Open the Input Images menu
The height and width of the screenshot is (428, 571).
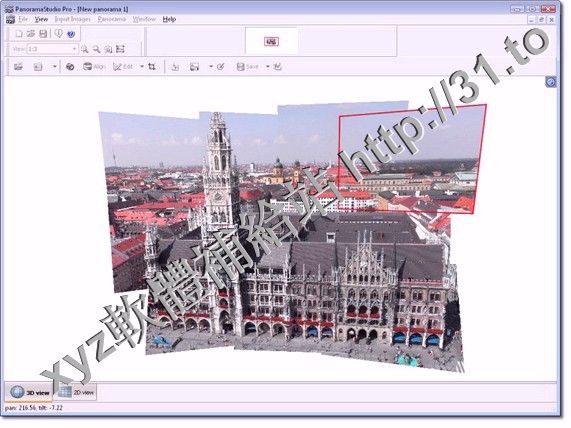click(x=72, y=19)
